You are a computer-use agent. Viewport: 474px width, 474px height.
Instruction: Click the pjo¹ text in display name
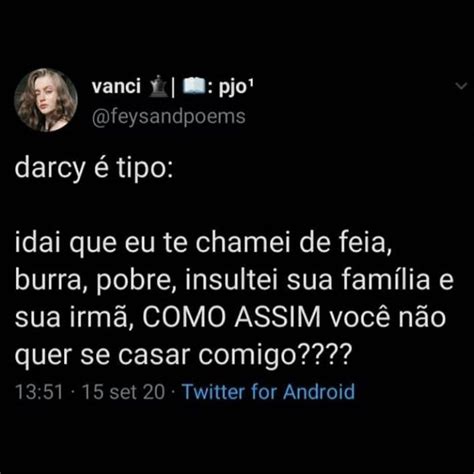(x=236, y=88)
